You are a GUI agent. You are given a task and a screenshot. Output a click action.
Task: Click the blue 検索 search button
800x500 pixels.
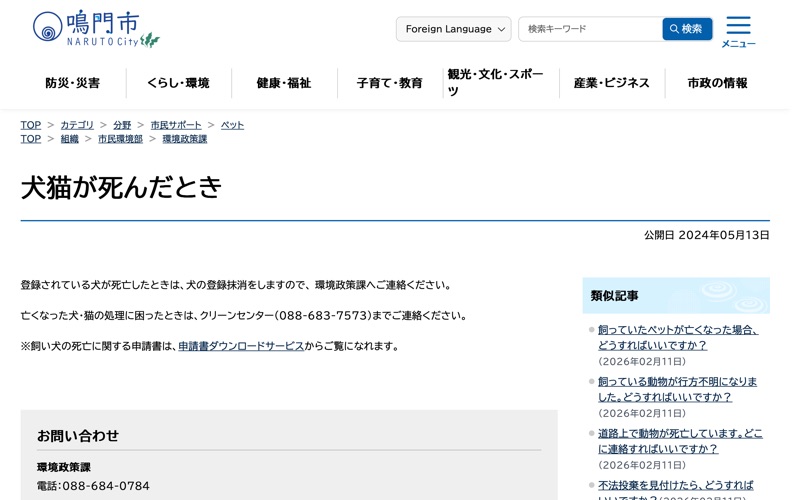click(687, 29)
